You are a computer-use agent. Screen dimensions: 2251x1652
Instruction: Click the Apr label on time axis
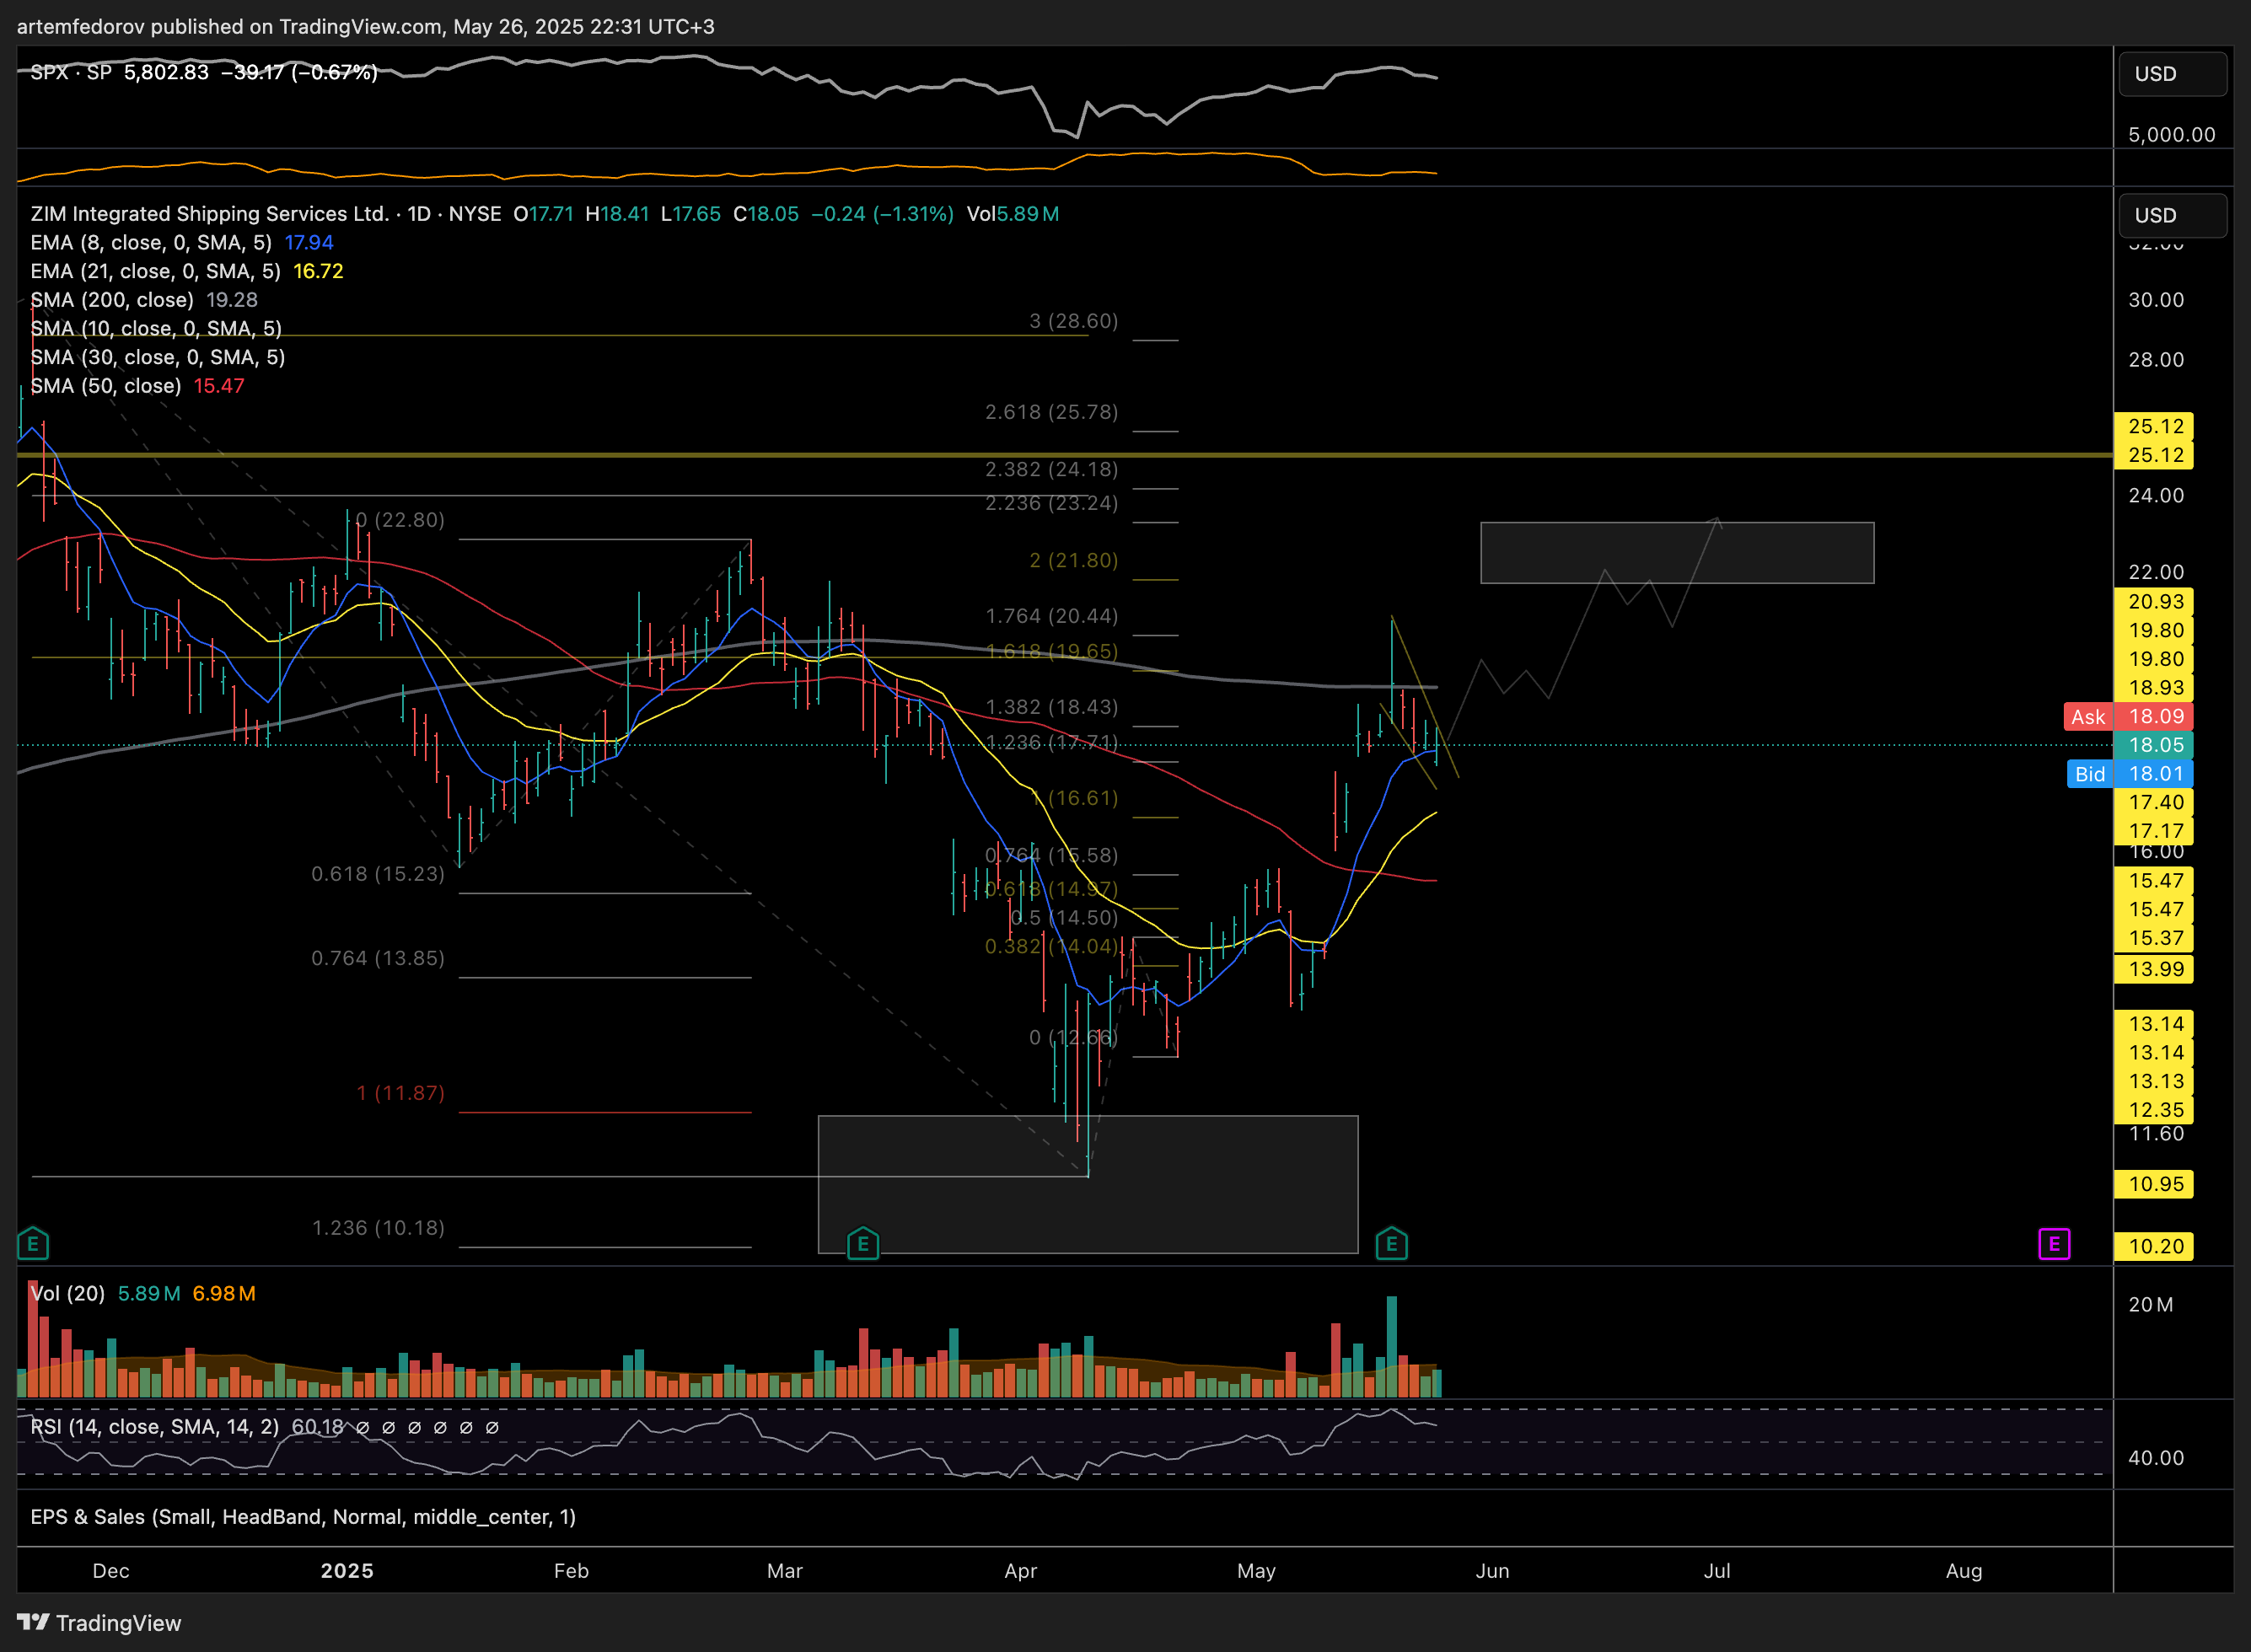pos(1020,1571)
